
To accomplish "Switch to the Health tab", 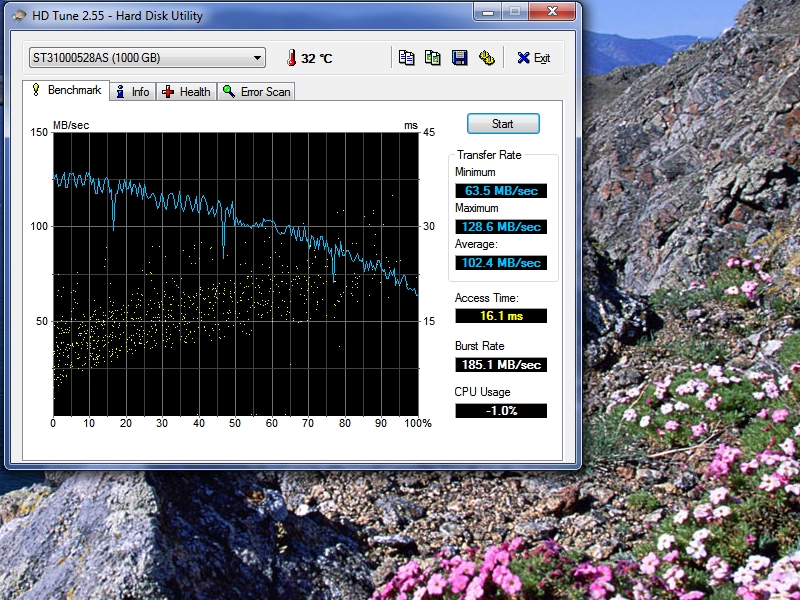I will coord(186,92).
